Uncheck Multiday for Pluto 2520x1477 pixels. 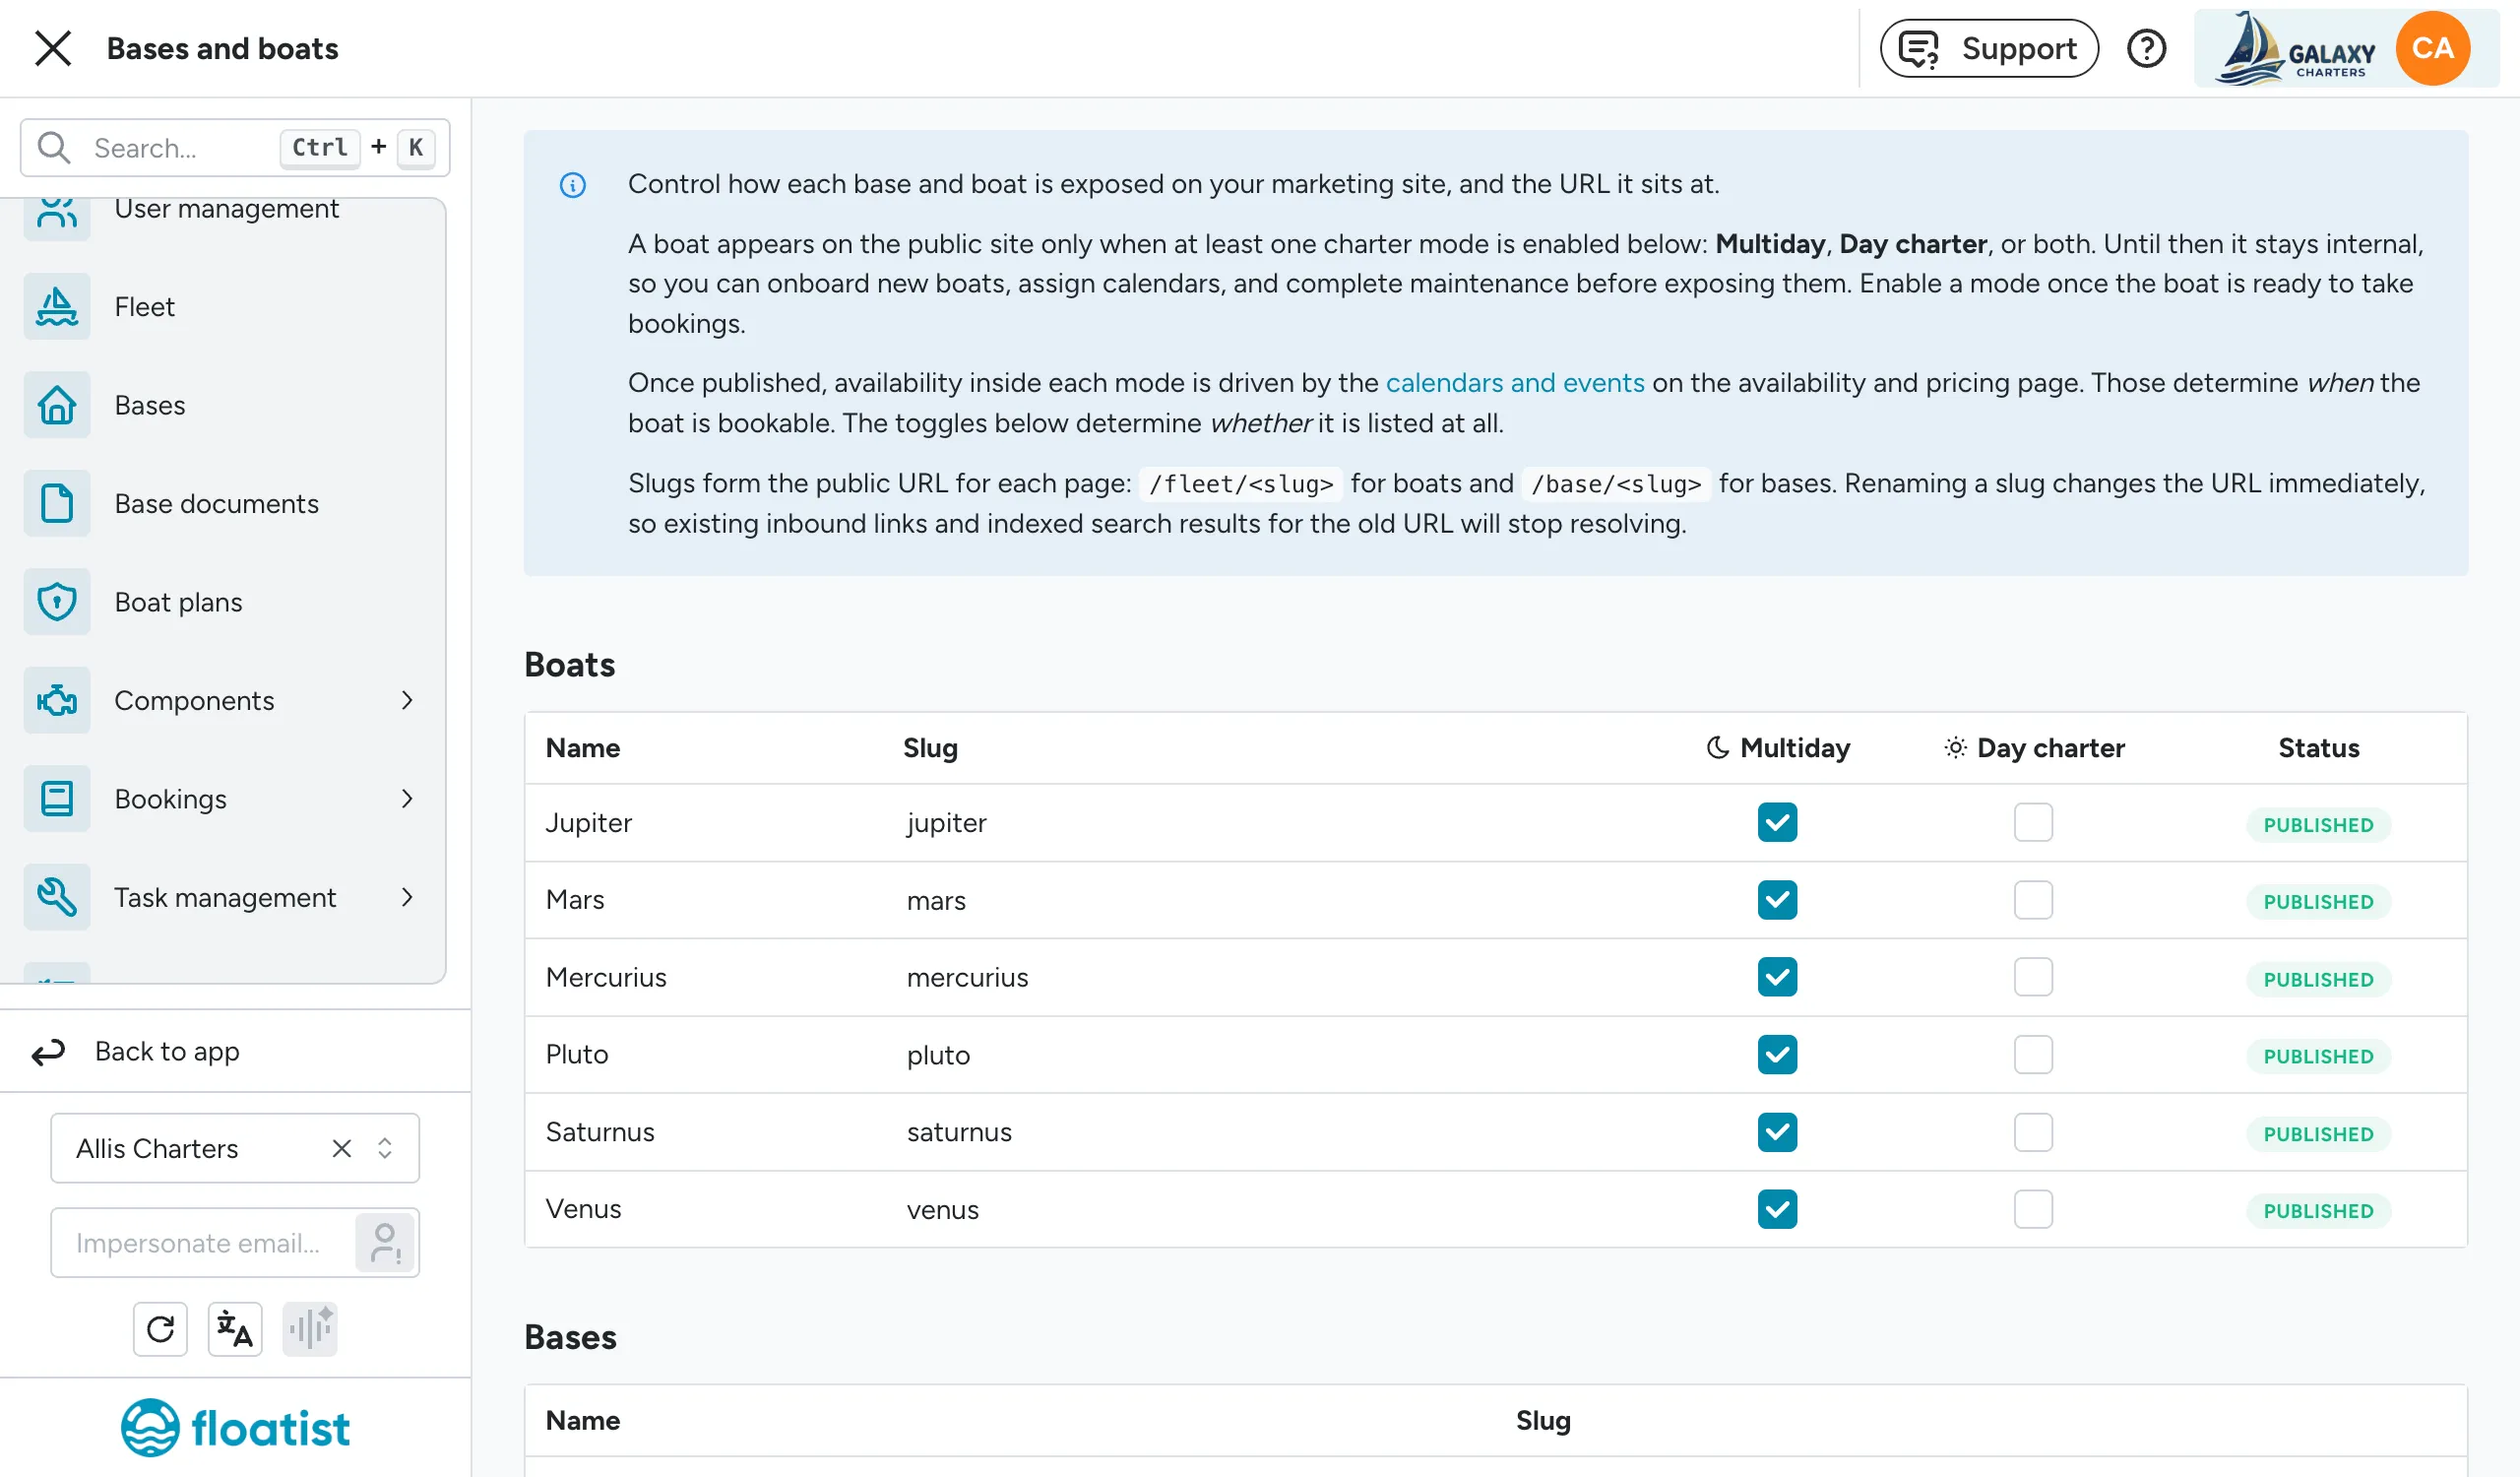point(1777,1054)
